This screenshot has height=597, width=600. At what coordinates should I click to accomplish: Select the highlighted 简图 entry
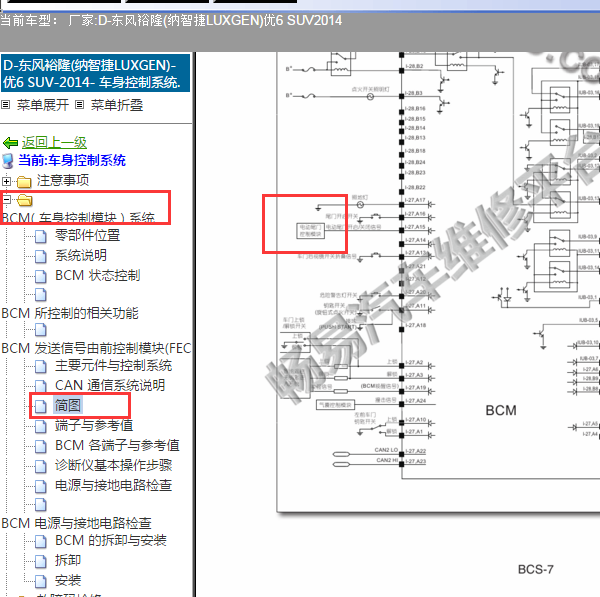click(67, 405)
